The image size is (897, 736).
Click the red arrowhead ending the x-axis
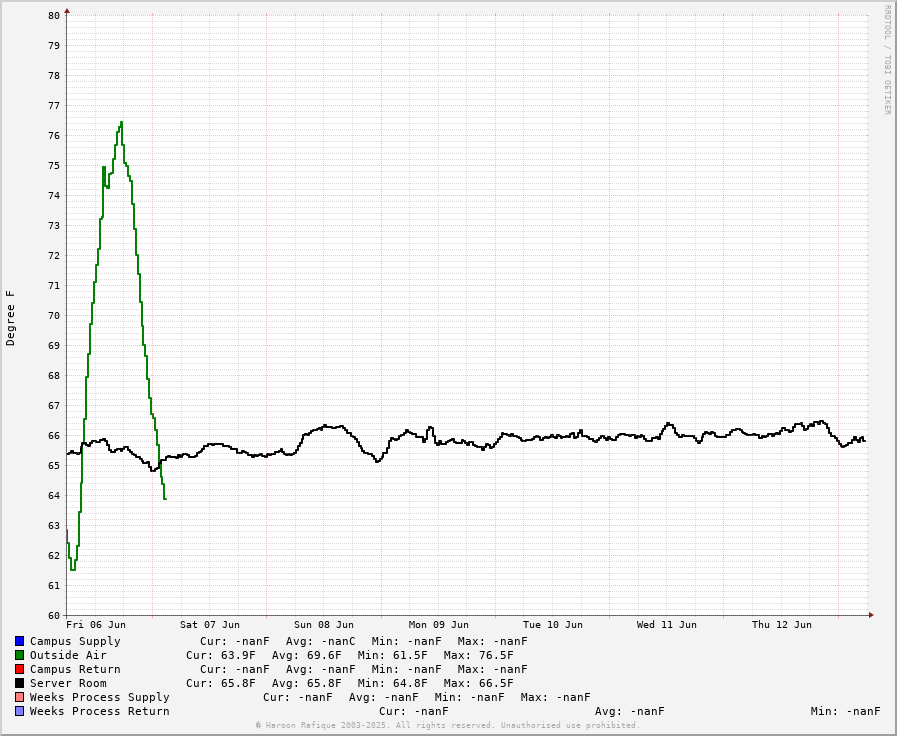coord(870,615)
